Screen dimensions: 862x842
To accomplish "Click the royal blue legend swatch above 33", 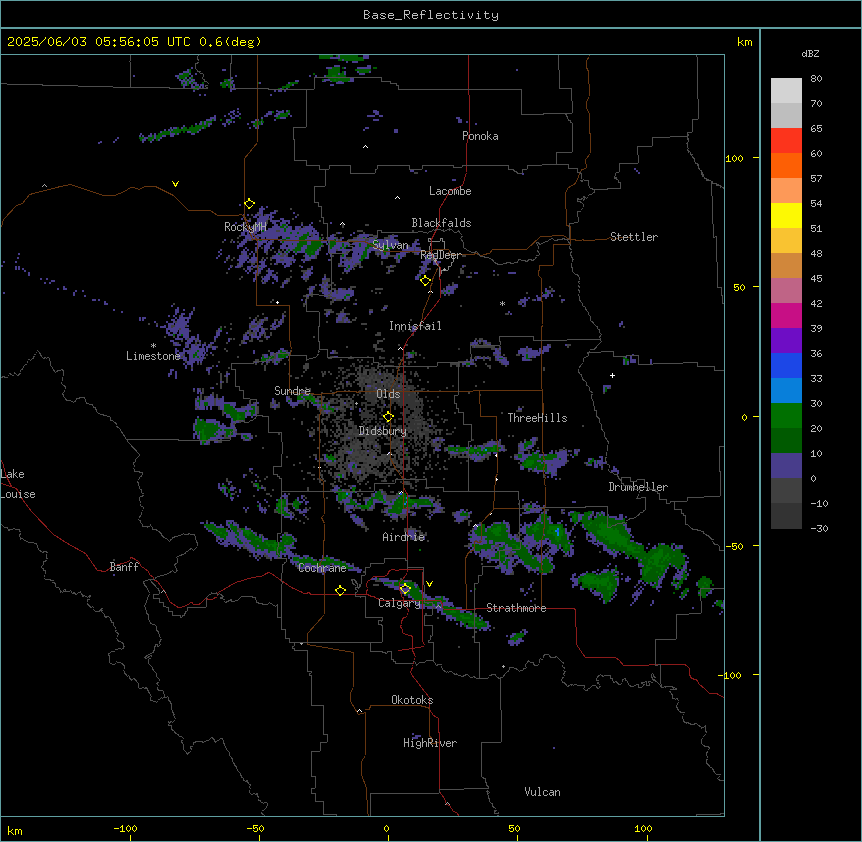I will [786, 365].
